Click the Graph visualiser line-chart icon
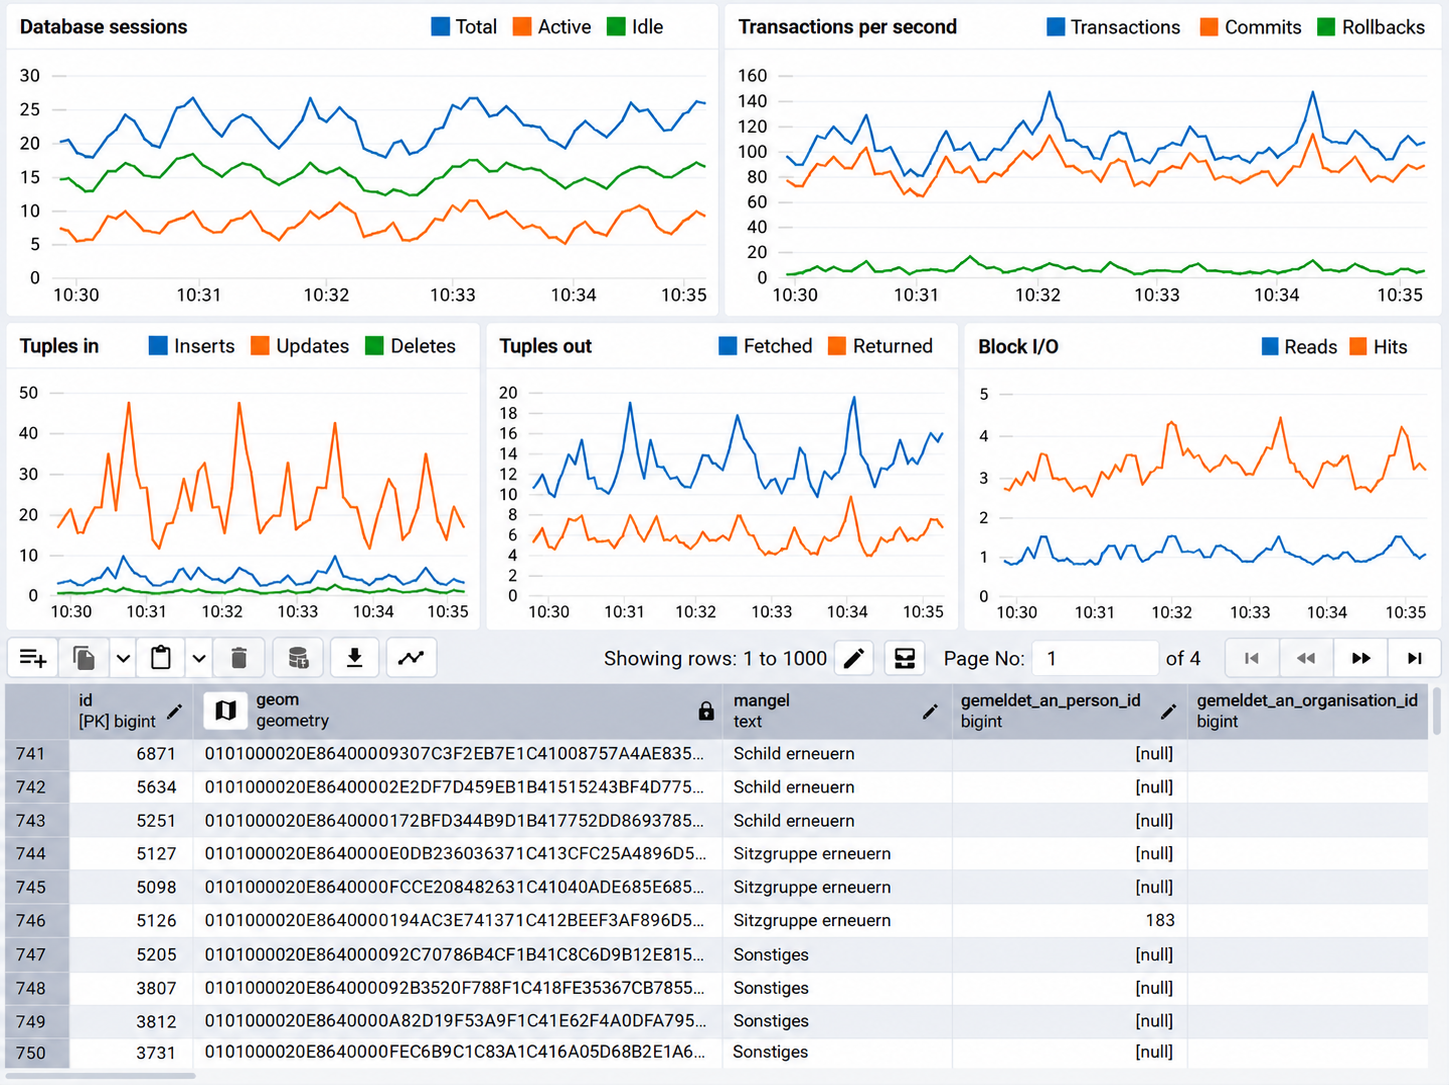 point(411,658)
